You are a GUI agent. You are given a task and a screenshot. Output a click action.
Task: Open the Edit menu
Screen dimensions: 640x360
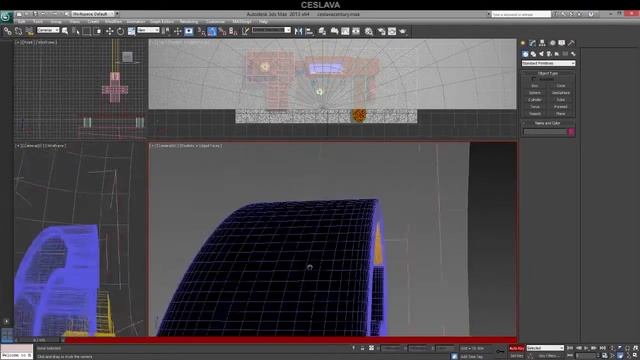point(22,22)
